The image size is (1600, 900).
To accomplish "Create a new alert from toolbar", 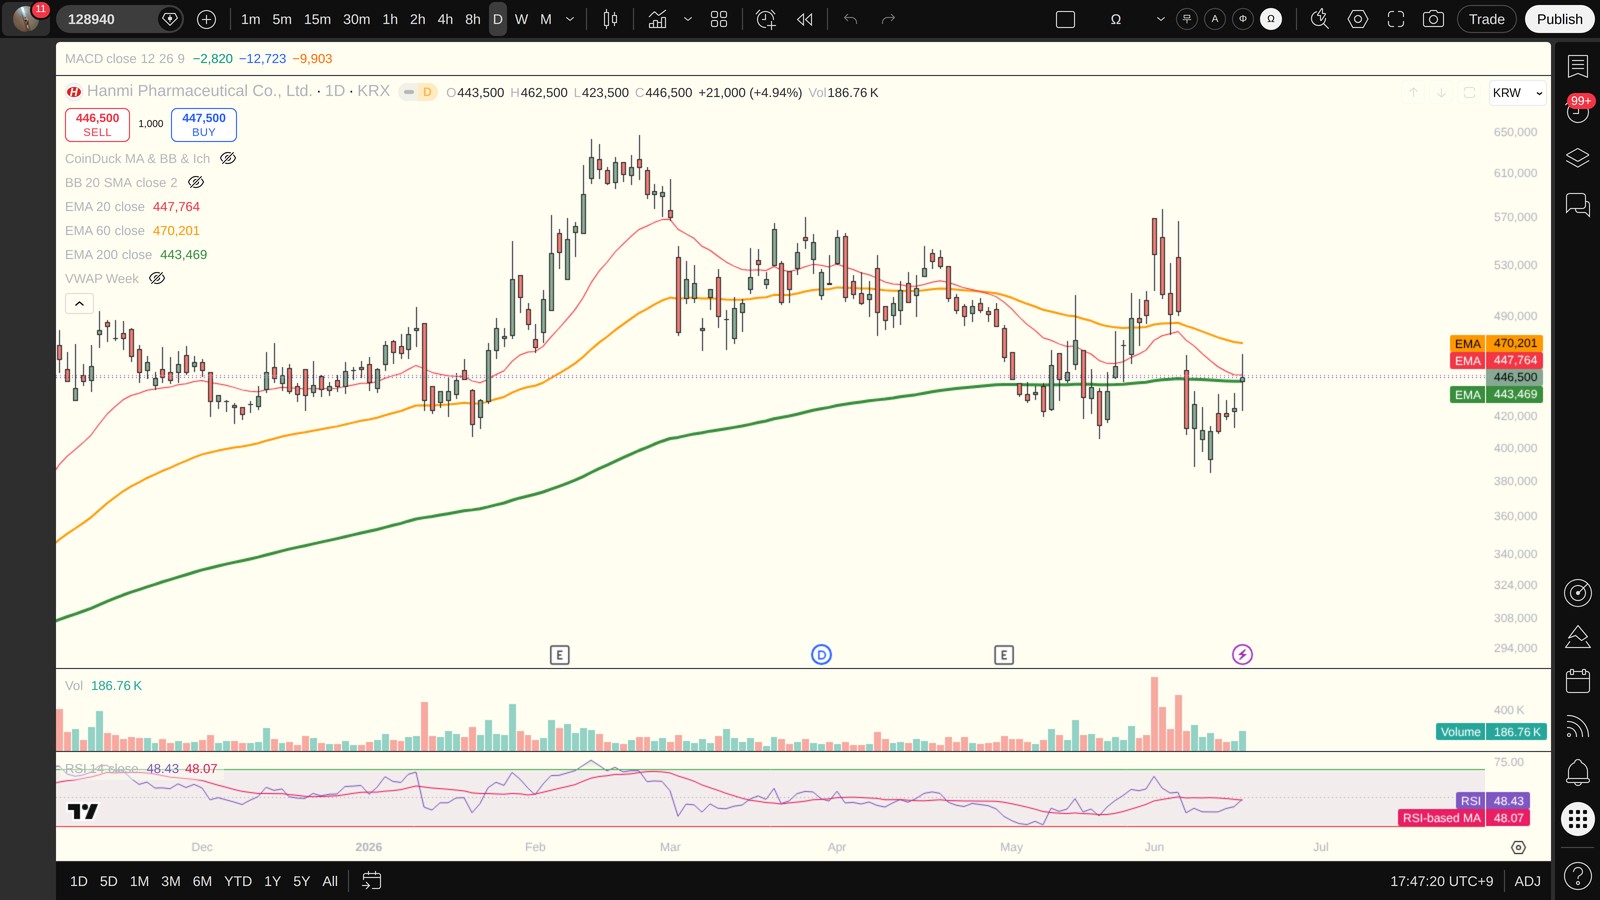I will point(766,19).
